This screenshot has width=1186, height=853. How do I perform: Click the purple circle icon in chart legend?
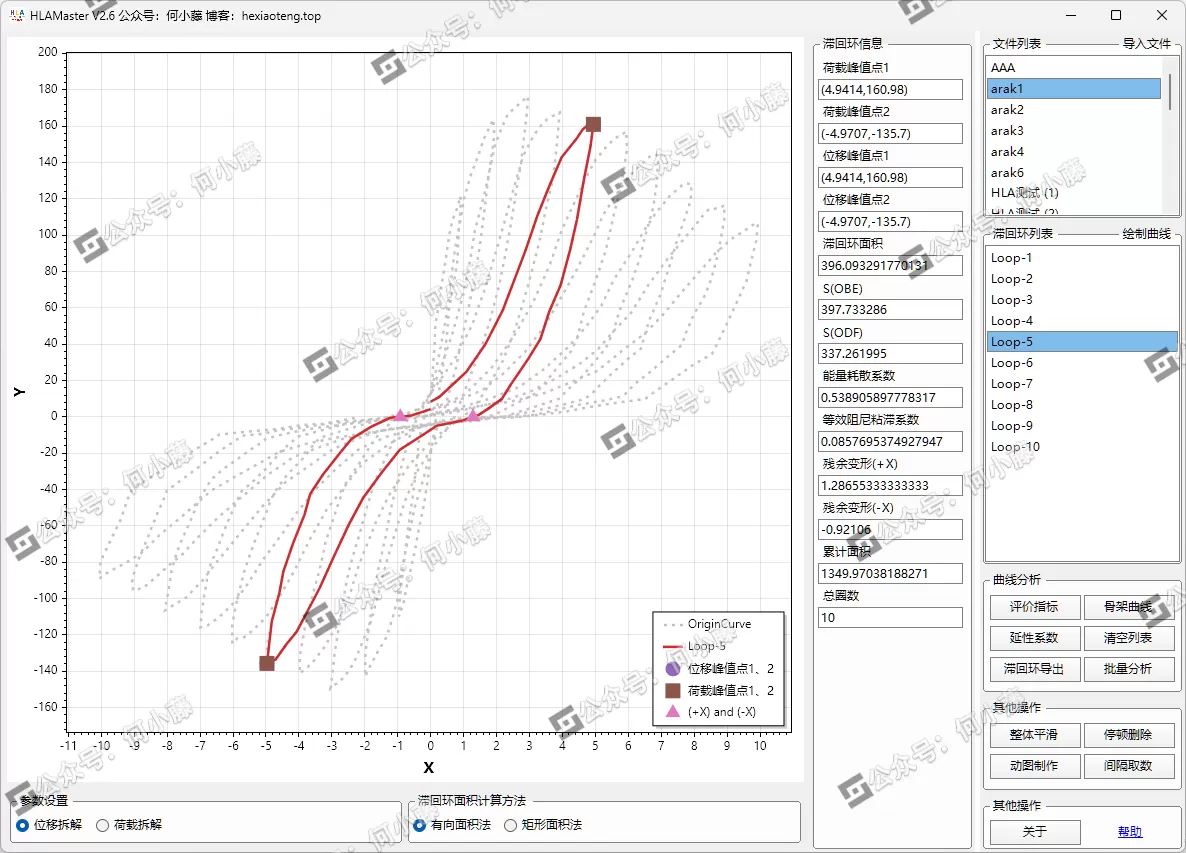[672, 668]
